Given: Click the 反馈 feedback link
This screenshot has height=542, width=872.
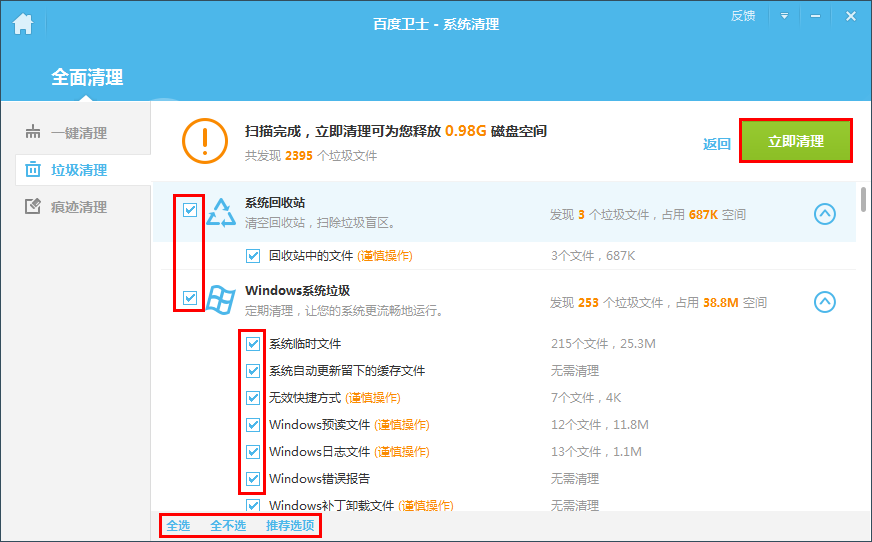Looking at the screenshot, I should tap(743, 16).
